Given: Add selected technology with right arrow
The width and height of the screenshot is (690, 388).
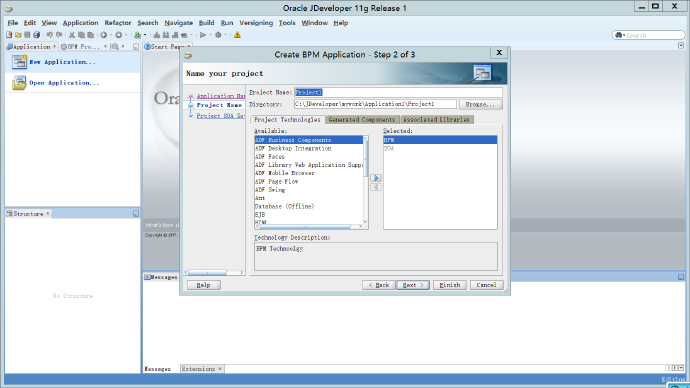Looking at the screenshot, I should coord(376,178).
